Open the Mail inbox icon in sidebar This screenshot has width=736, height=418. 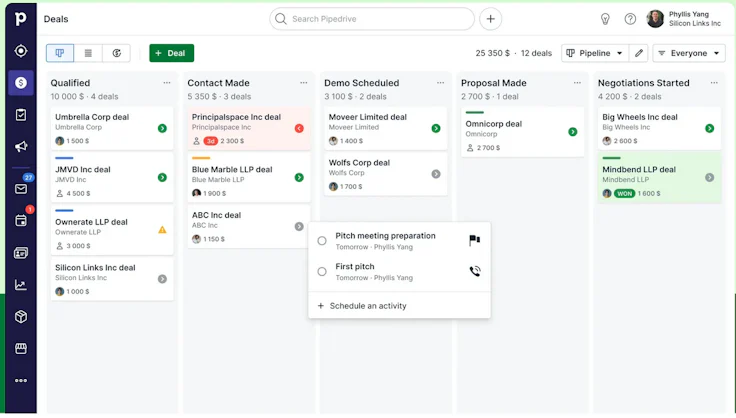pyautogui.click(x=21, y=189)
